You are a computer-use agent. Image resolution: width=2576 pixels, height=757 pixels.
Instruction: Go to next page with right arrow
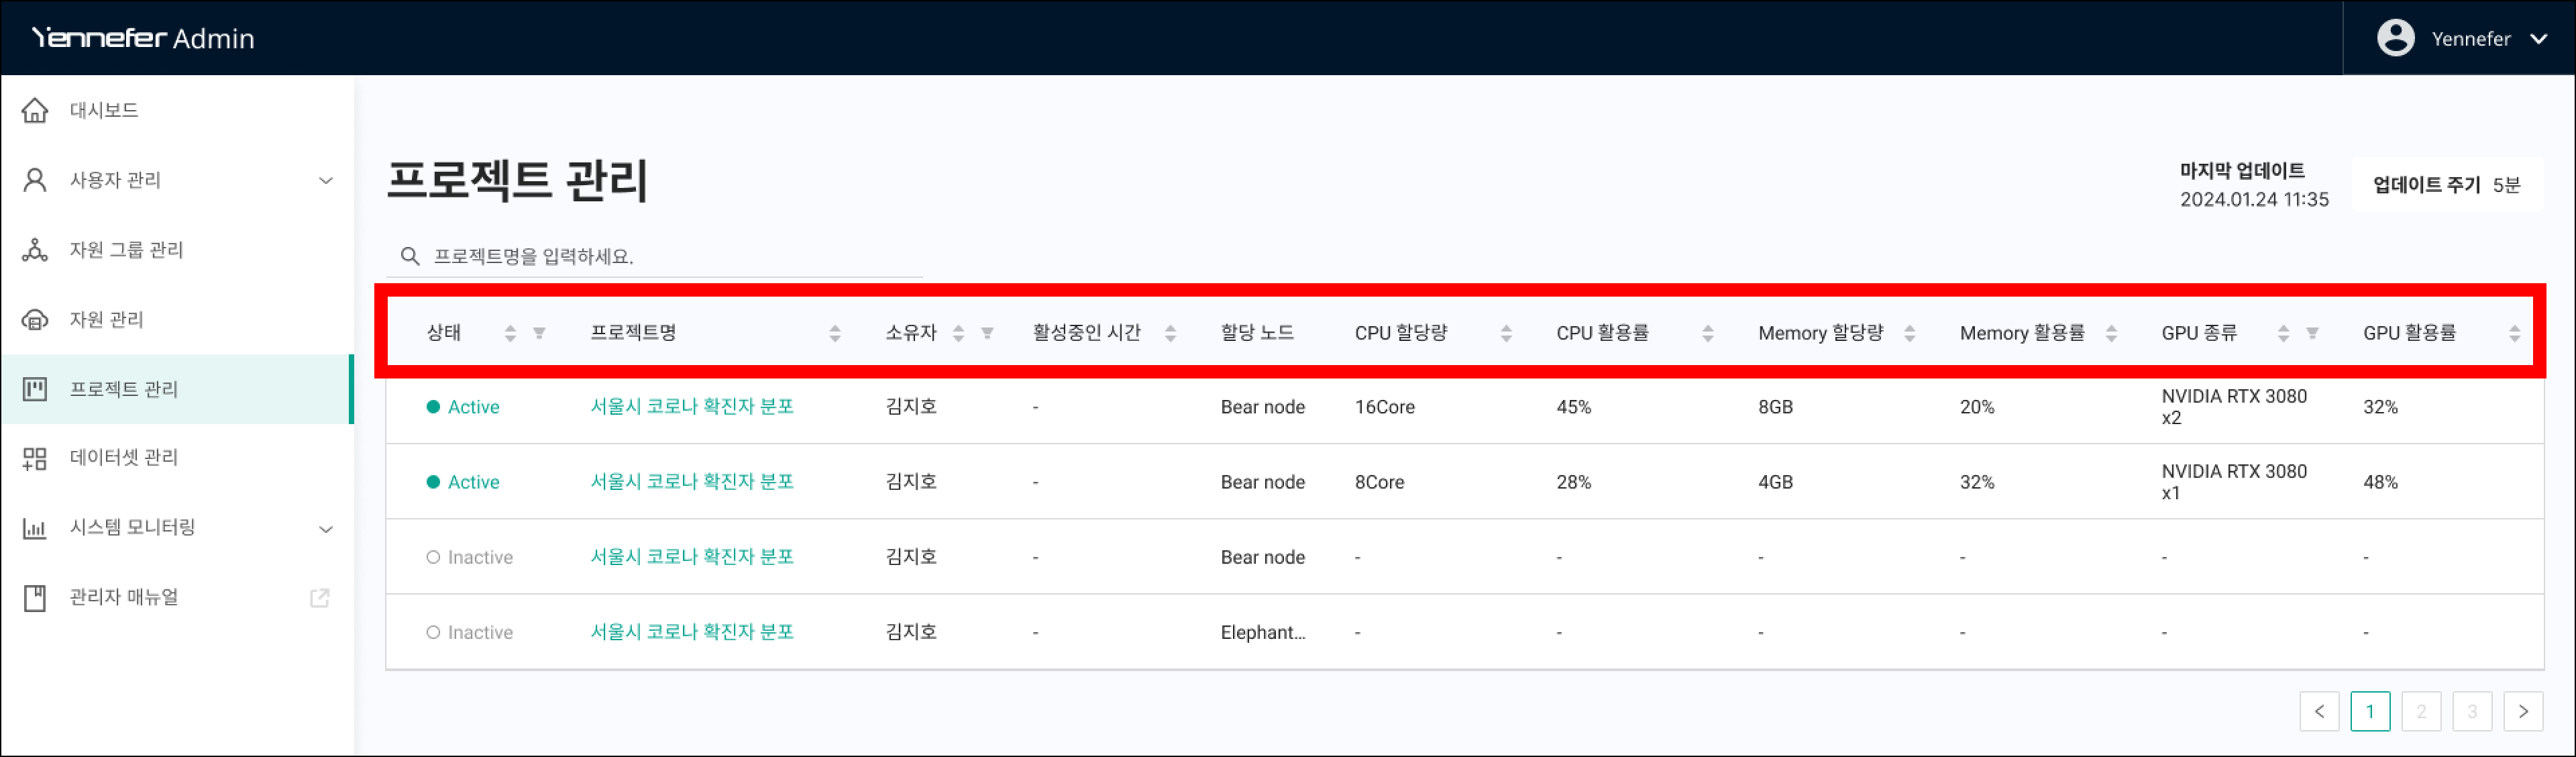pos(2523,711)
